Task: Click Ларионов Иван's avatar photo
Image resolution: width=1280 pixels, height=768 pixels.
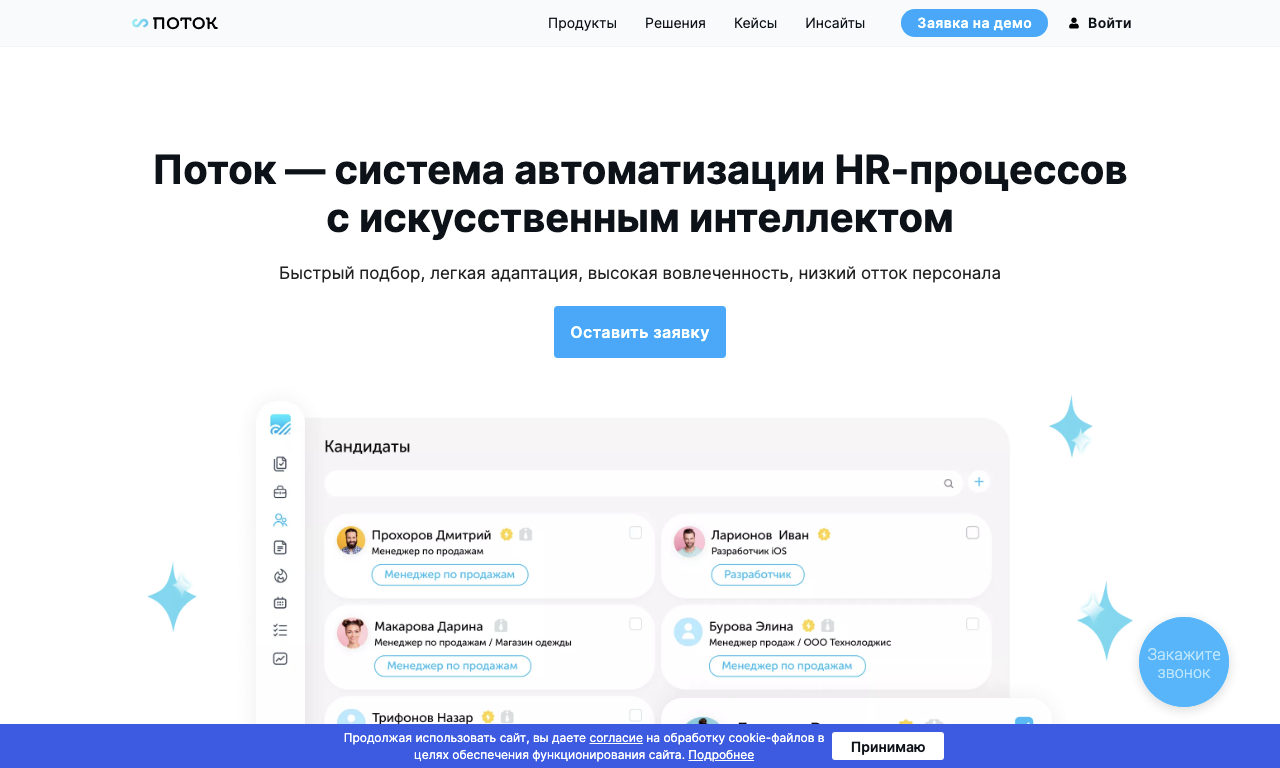Action: pos(689,541)
